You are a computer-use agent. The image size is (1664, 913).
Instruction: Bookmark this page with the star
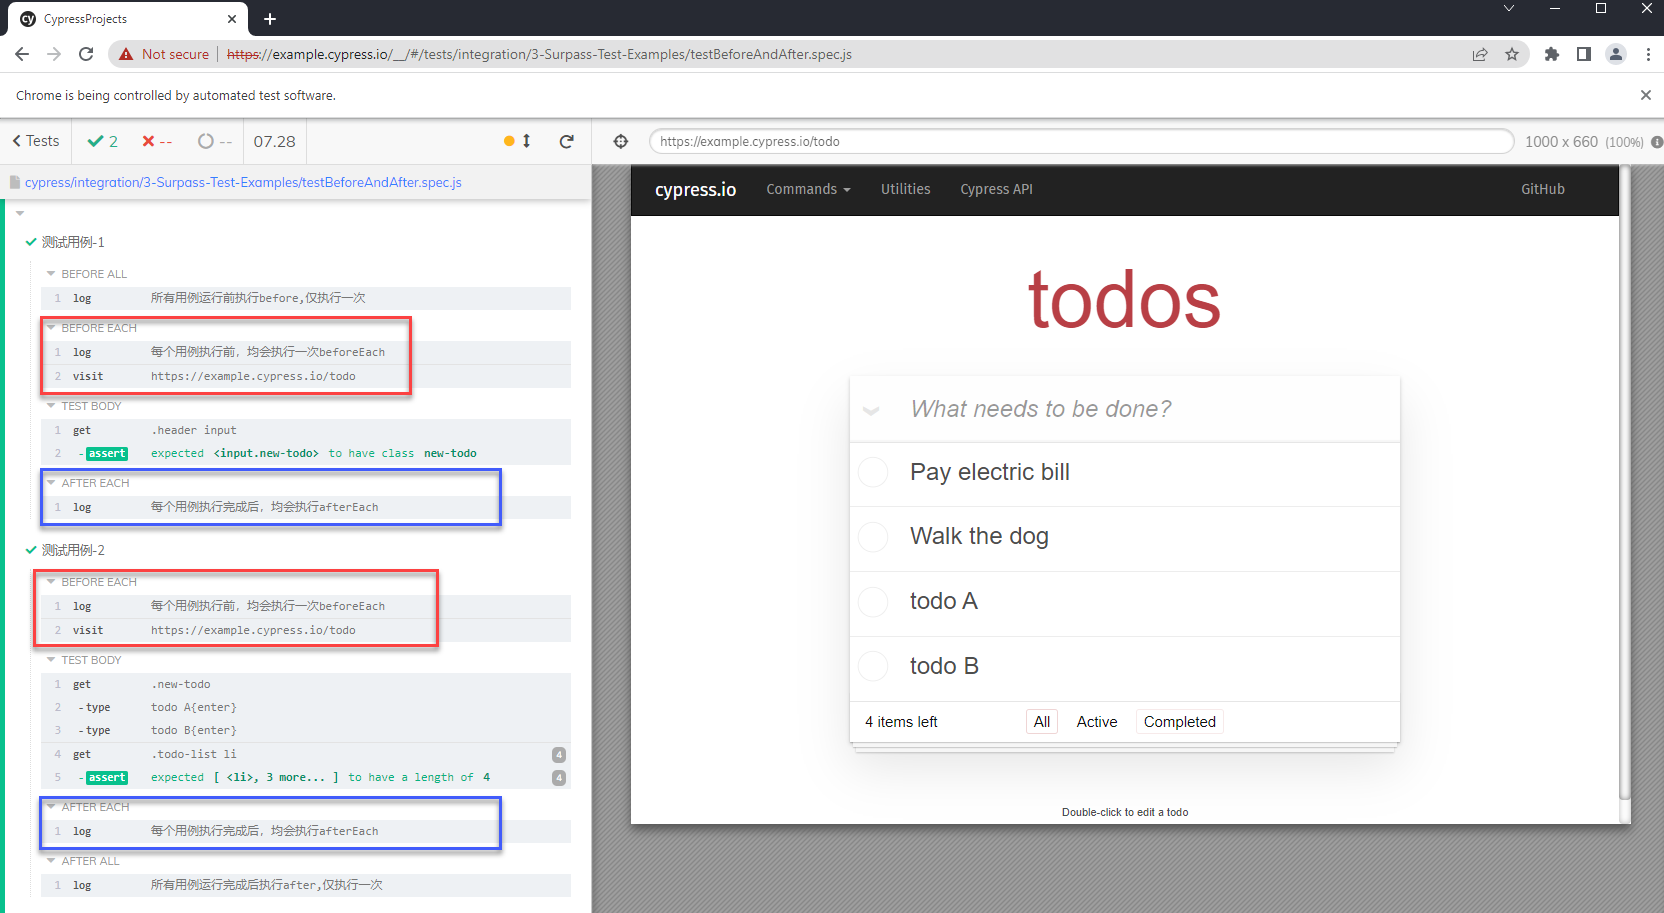pos(1512,54)
